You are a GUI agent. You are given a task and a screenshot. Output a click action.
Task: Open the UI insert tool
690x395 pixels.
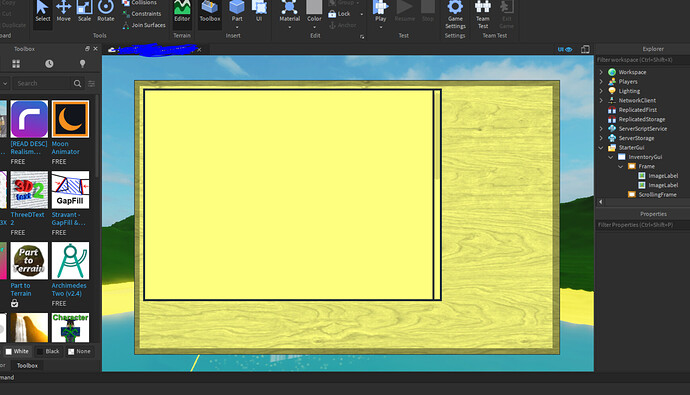pyautogui.click(x=259, y=11)
